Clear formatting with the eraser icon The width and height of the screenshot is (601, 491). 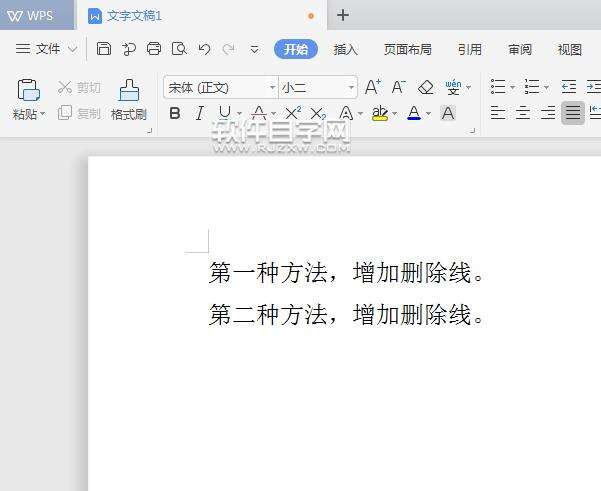(425, 87)
